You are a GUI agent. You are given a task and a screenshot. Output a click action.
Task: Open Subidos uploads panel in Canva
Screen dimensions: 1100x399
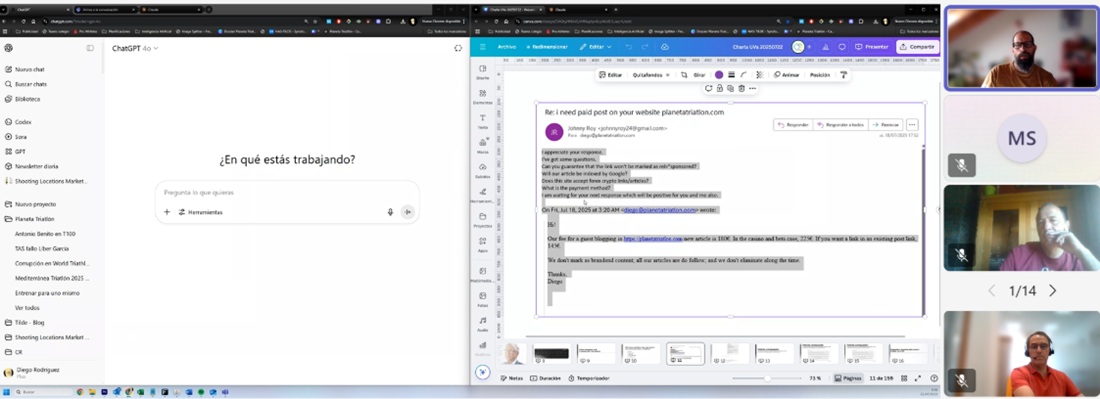pyautogui.click(x=483, y=170)
